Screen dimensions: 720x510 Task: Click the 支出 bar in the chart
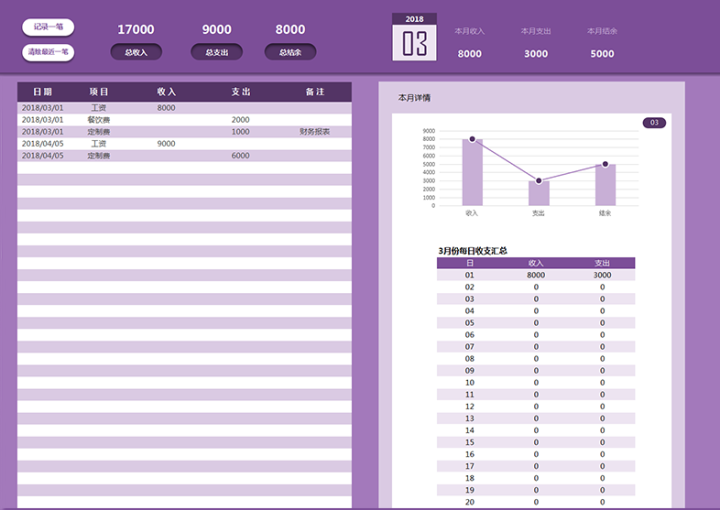[x=538, y=192]
